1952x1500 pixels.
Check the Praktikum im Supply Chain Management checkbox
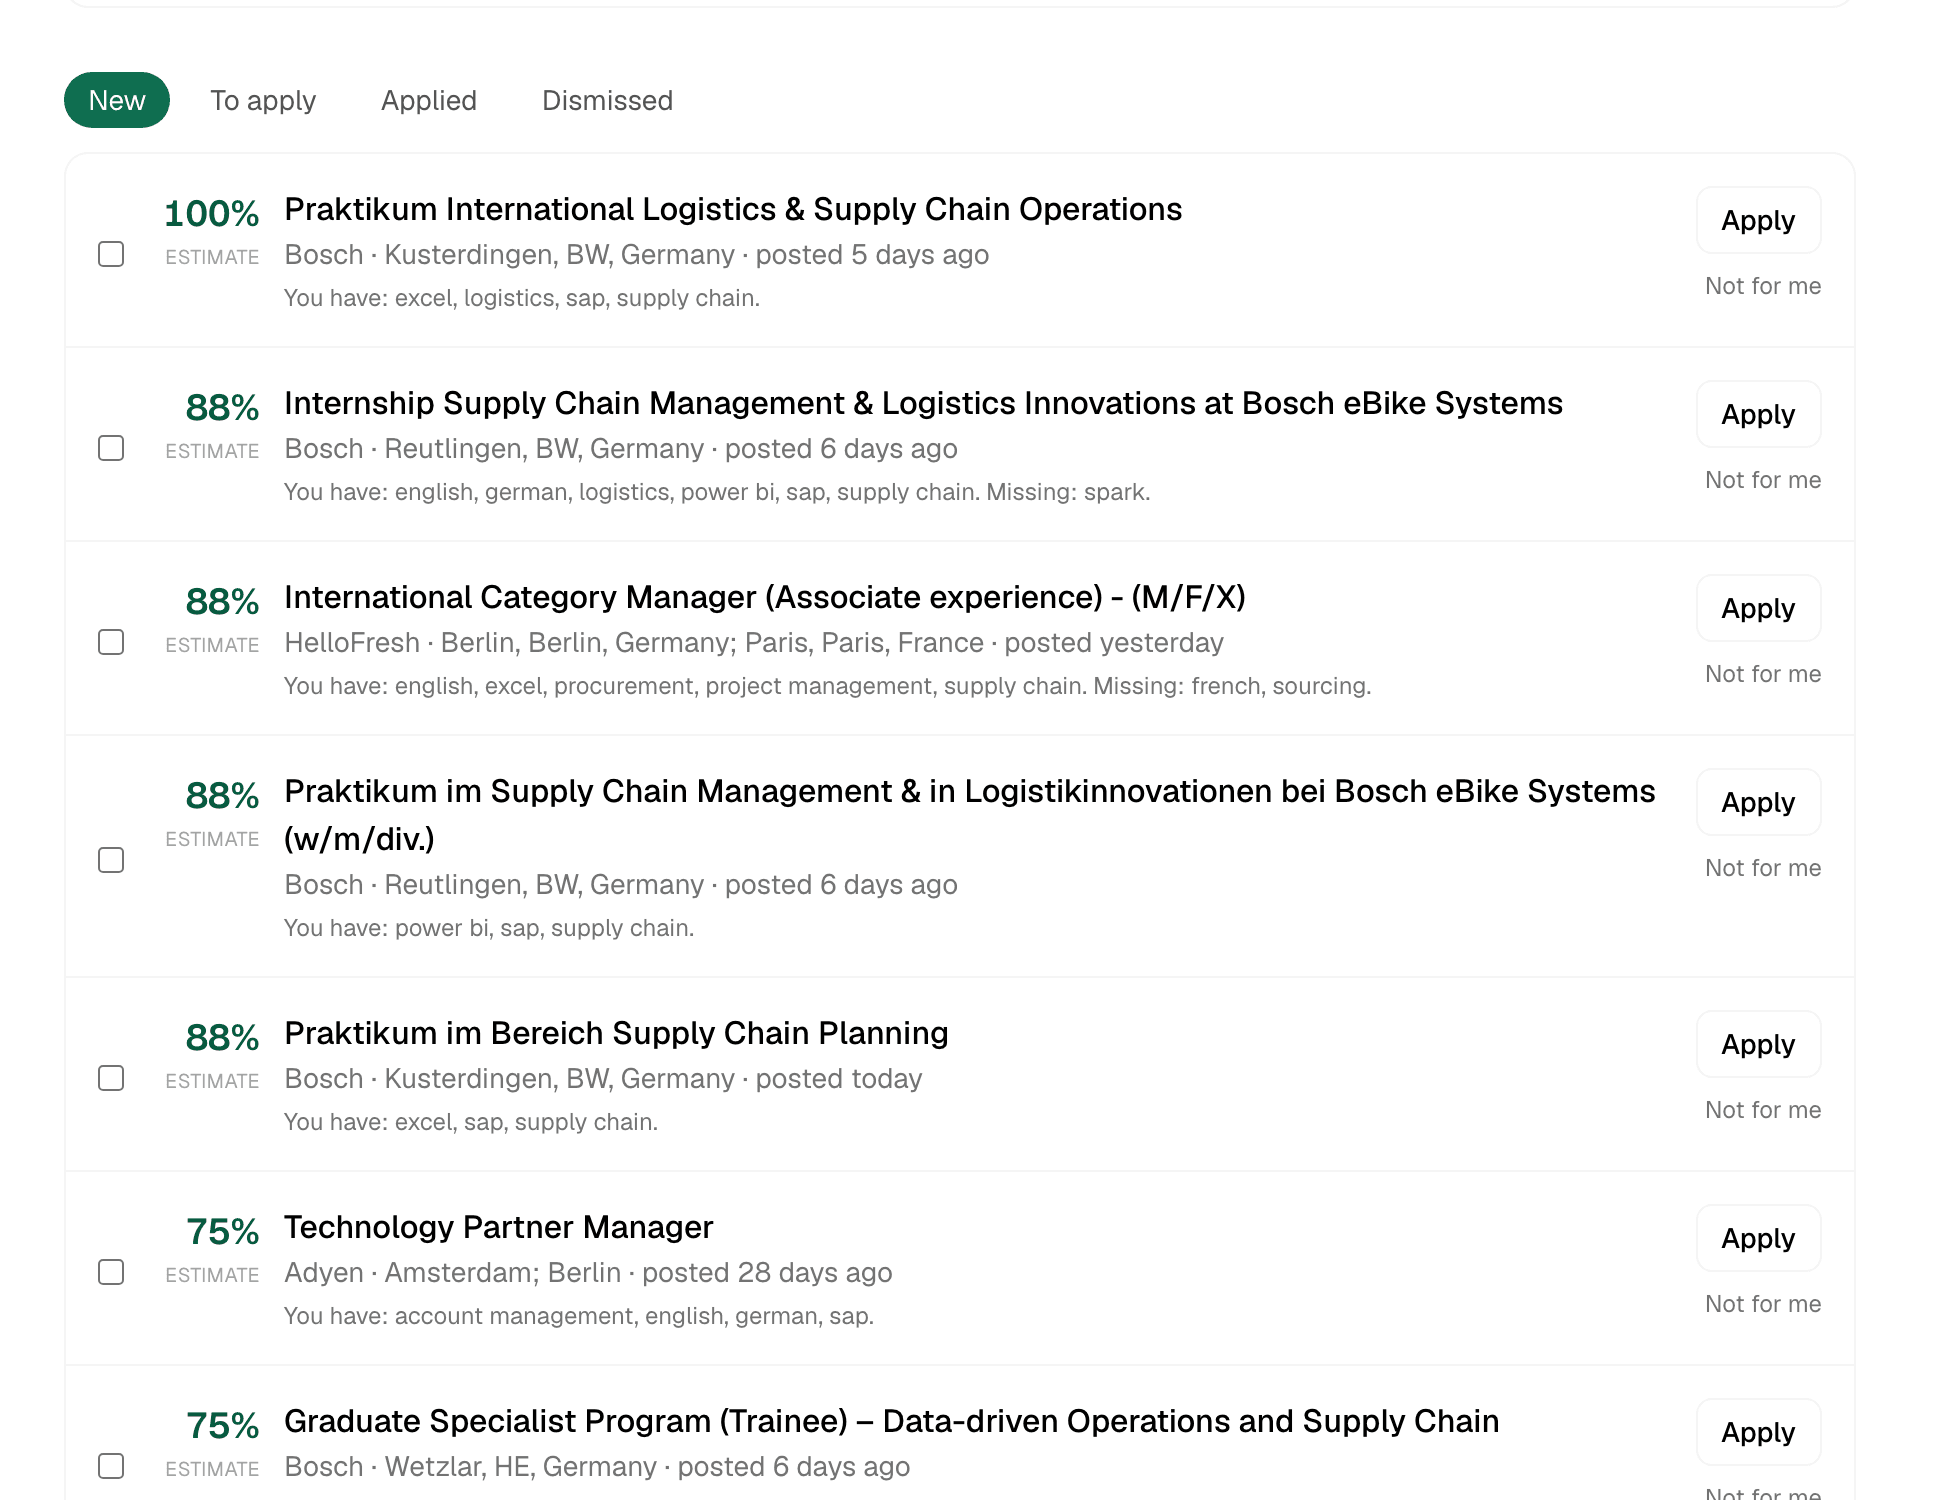click(111, 860)
